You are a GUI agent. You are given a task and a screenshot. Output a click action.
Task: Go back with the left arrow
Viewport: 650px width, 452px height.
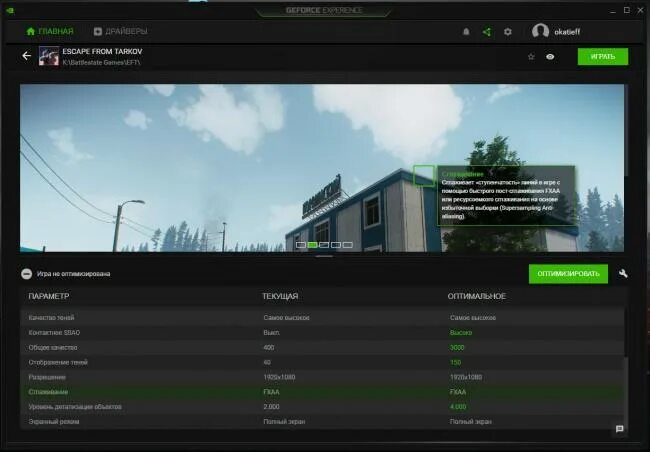click(x=27, y=56)
